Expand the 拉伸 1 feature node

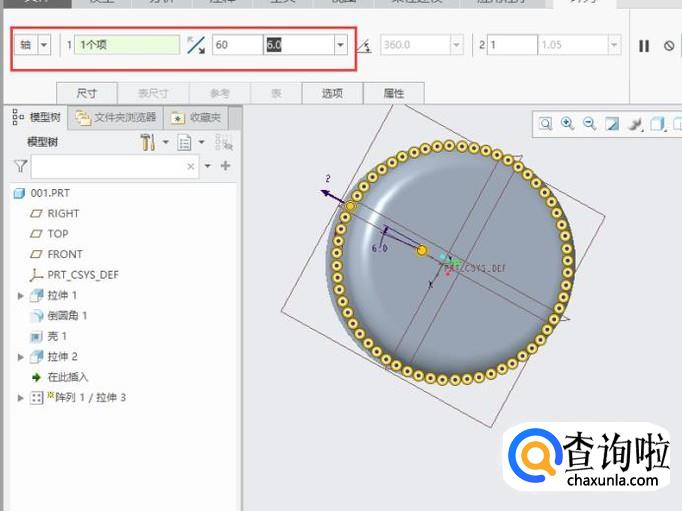(21, 296)
